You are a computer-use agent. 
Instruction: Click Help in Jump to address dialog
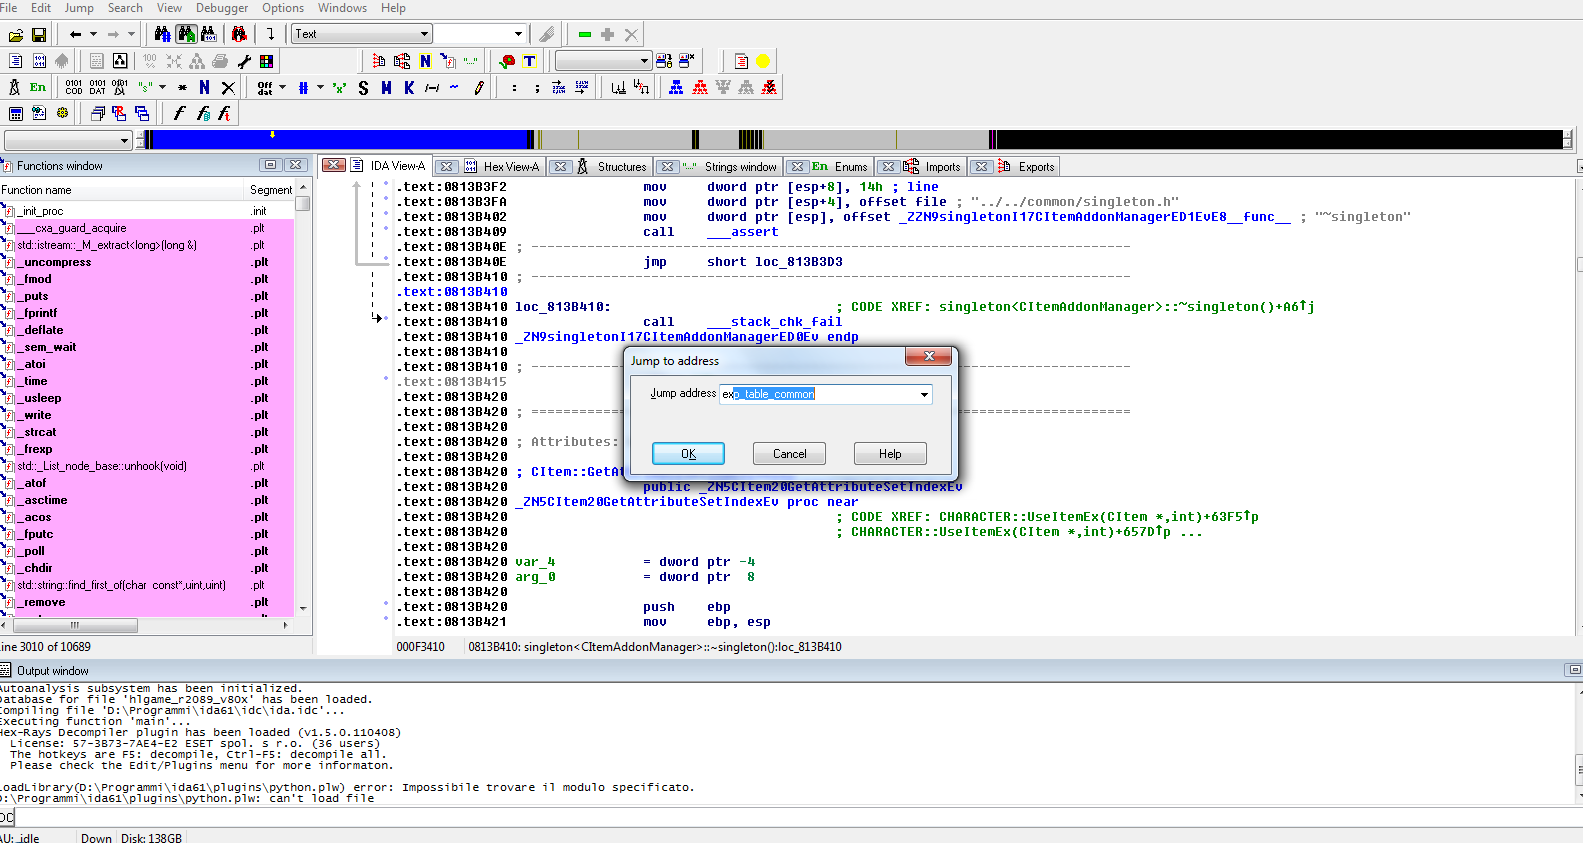pyautogui.click(x=890, y=454)
